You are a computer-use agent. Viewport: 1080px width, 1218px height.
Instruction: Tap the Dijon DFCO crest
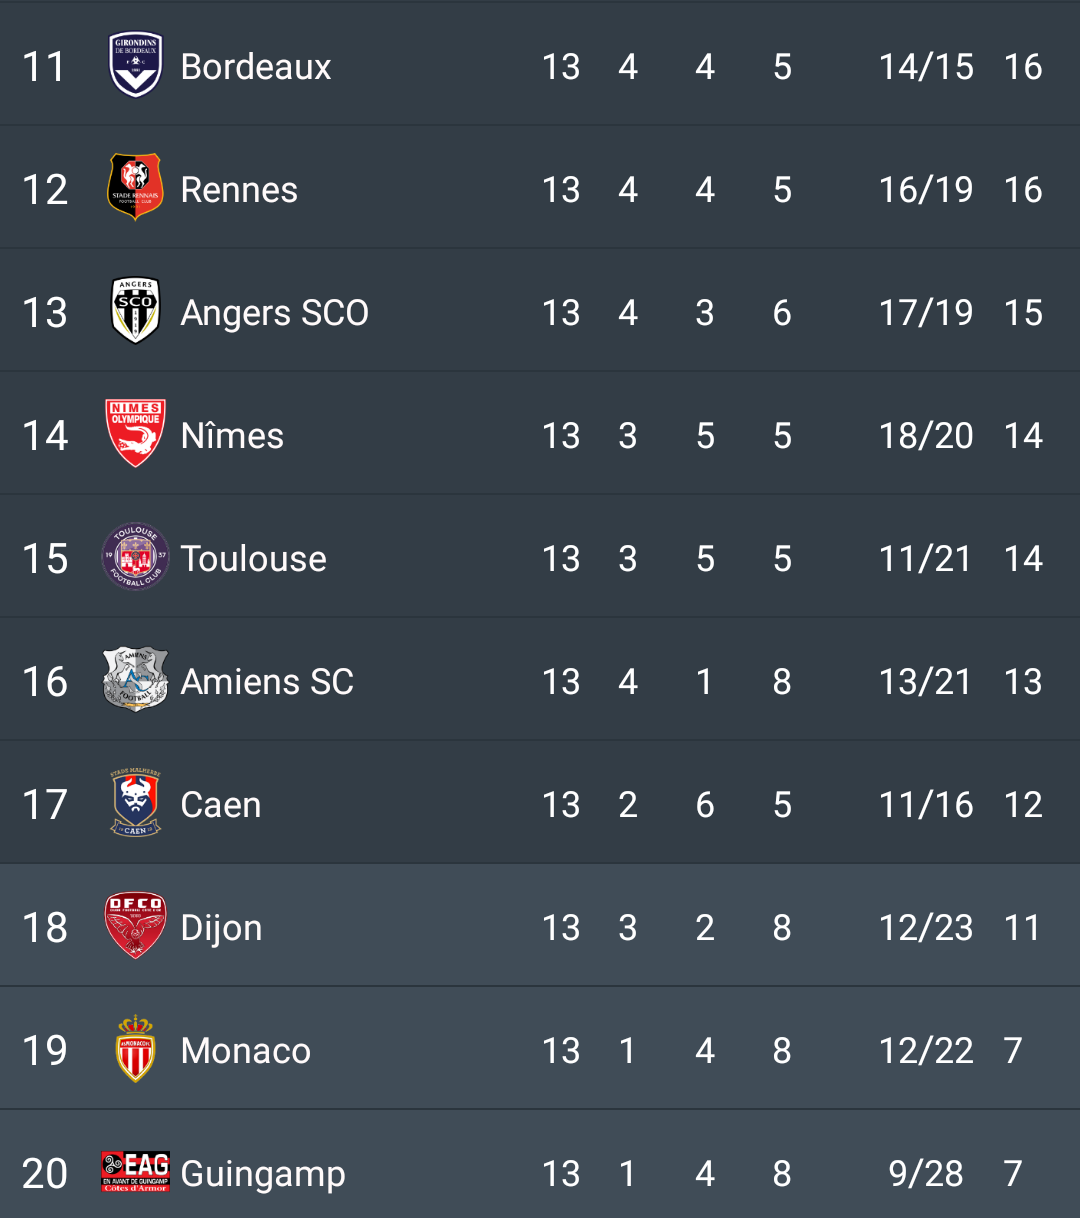pos(135,926)
